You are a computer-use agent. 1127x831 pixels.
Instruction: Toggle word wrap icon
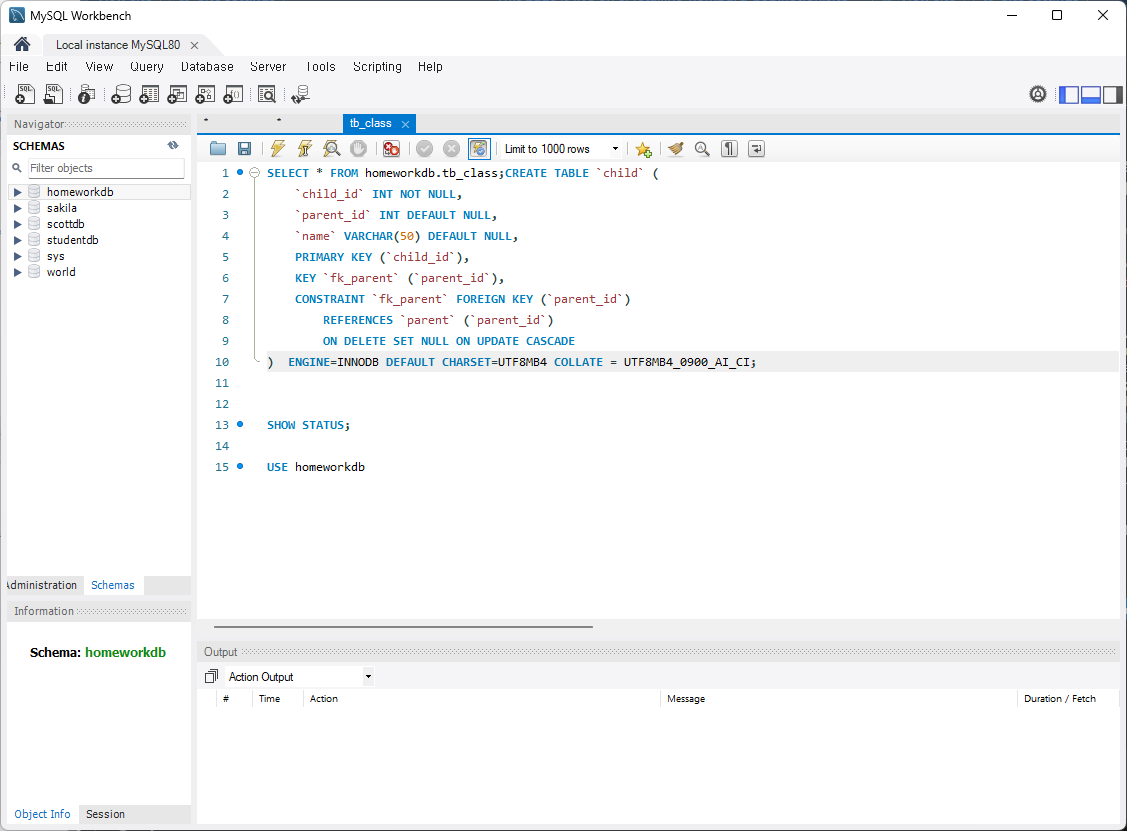tap(756, 149)
